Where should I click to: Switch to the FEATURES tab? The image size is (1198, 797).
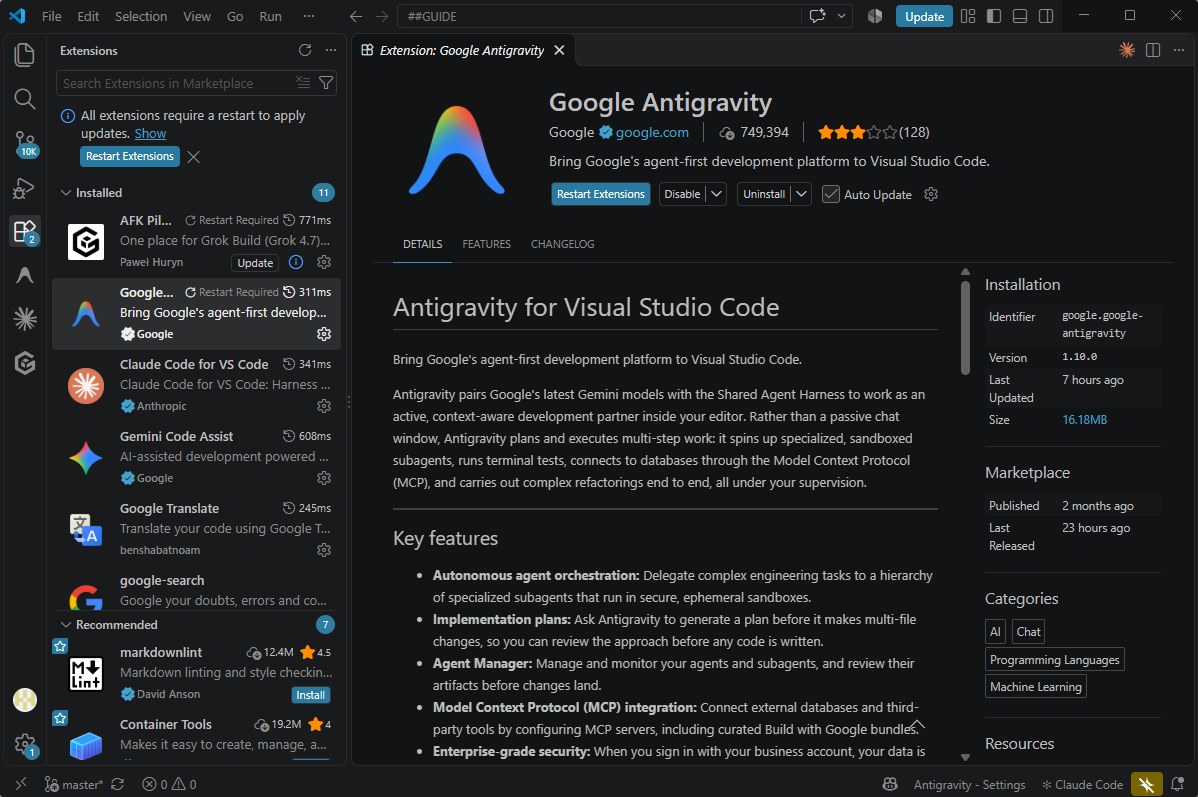(x=487, y=244)
